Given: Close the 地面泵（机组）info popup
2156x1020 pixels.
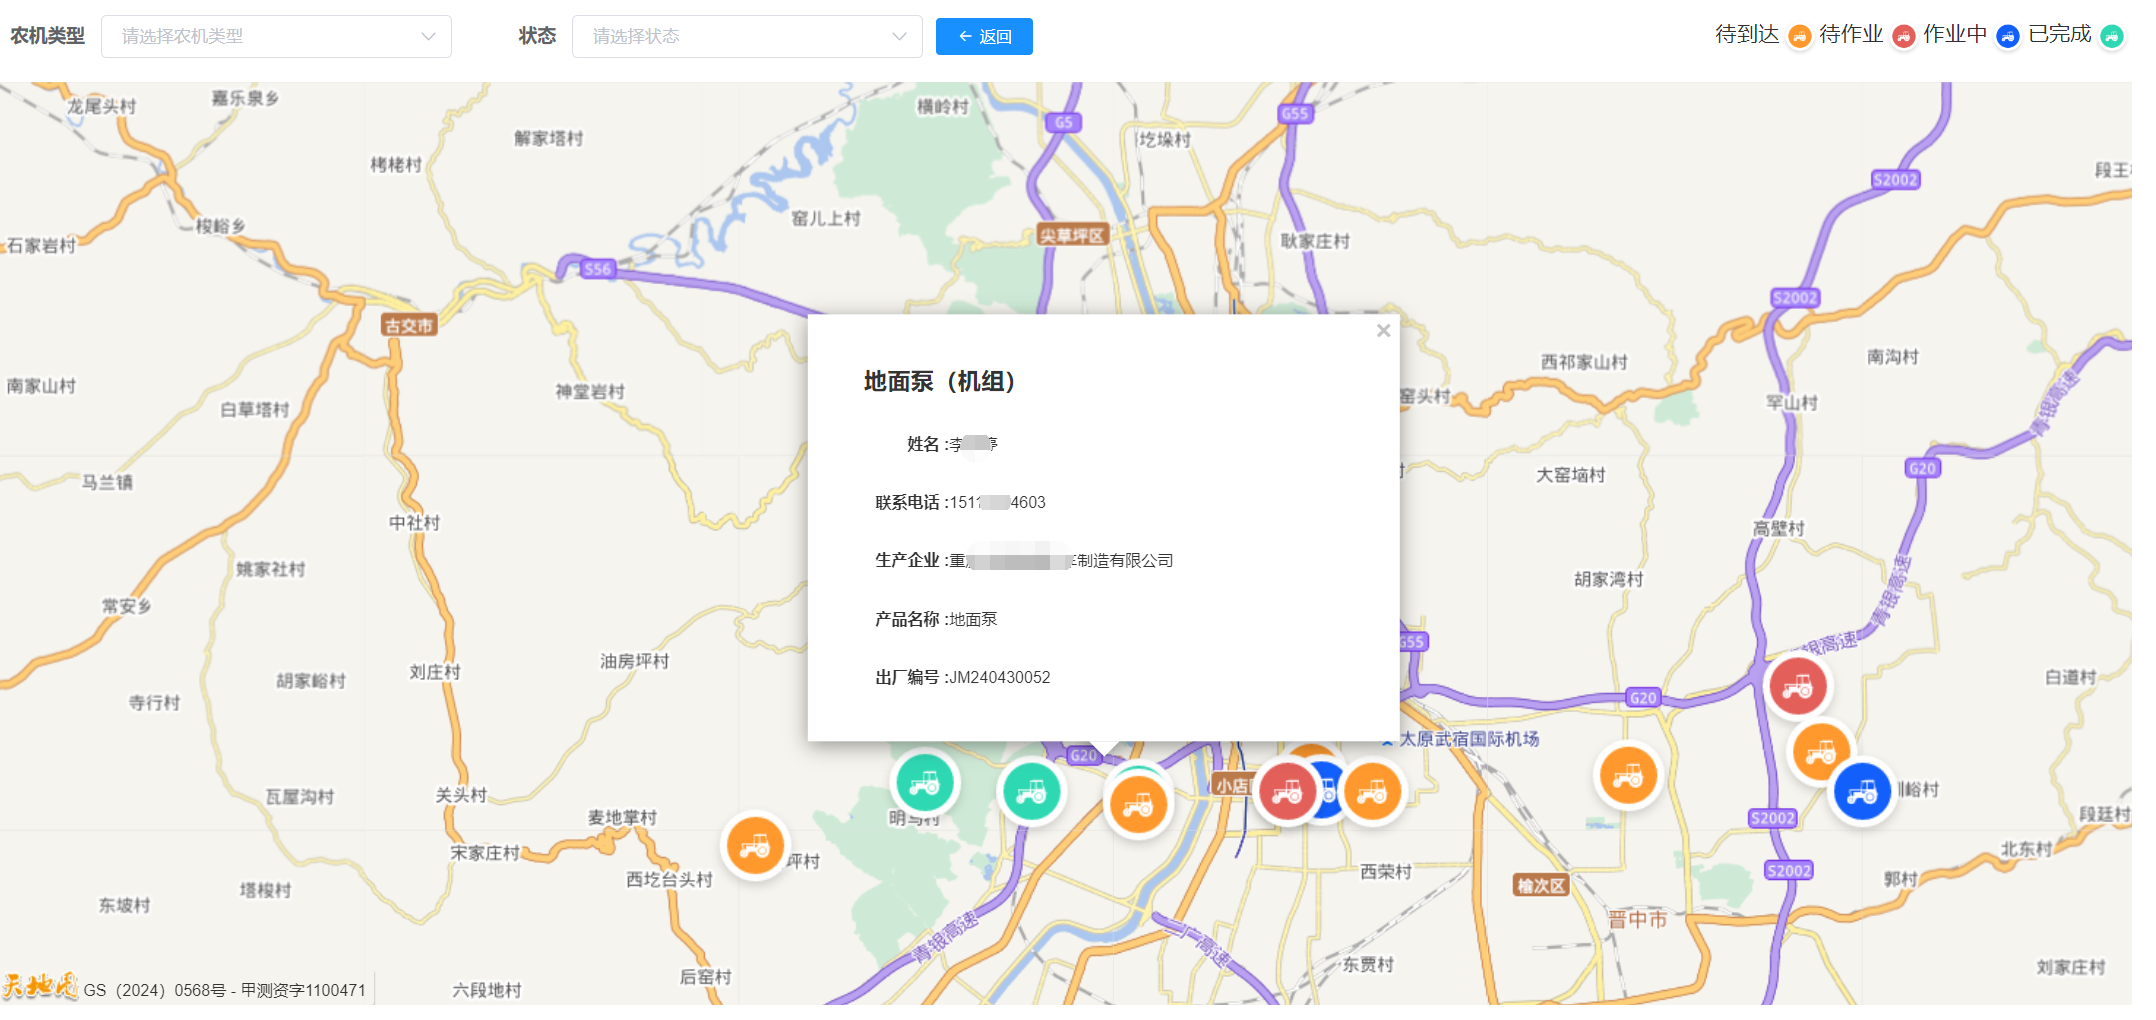Looking at the screenshot, I should click(x=1383, y=331).
